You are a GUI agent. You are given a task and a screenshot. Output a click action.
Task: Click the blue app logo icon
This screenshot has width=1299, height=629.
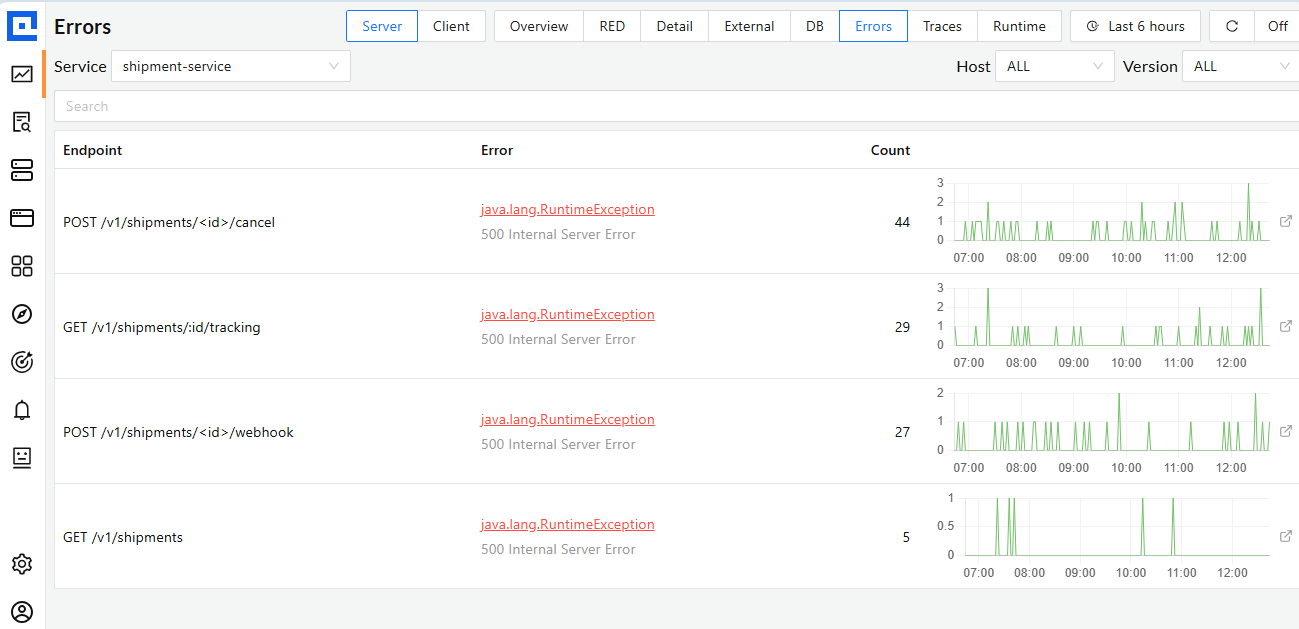[x=22, y=25]
